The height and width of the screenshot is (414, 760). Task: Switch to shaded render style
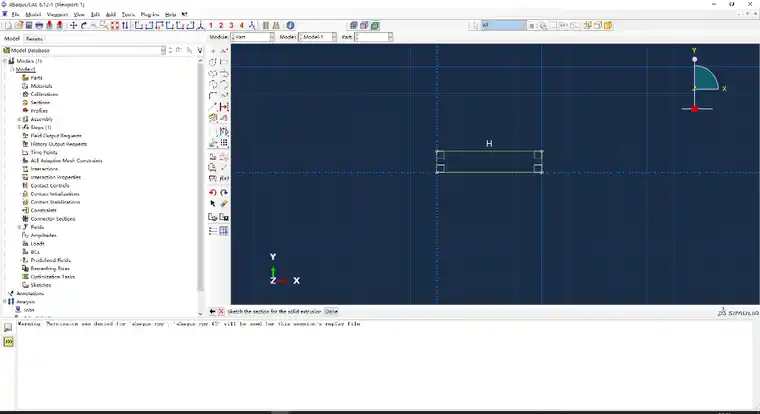[x=375, y=25]
